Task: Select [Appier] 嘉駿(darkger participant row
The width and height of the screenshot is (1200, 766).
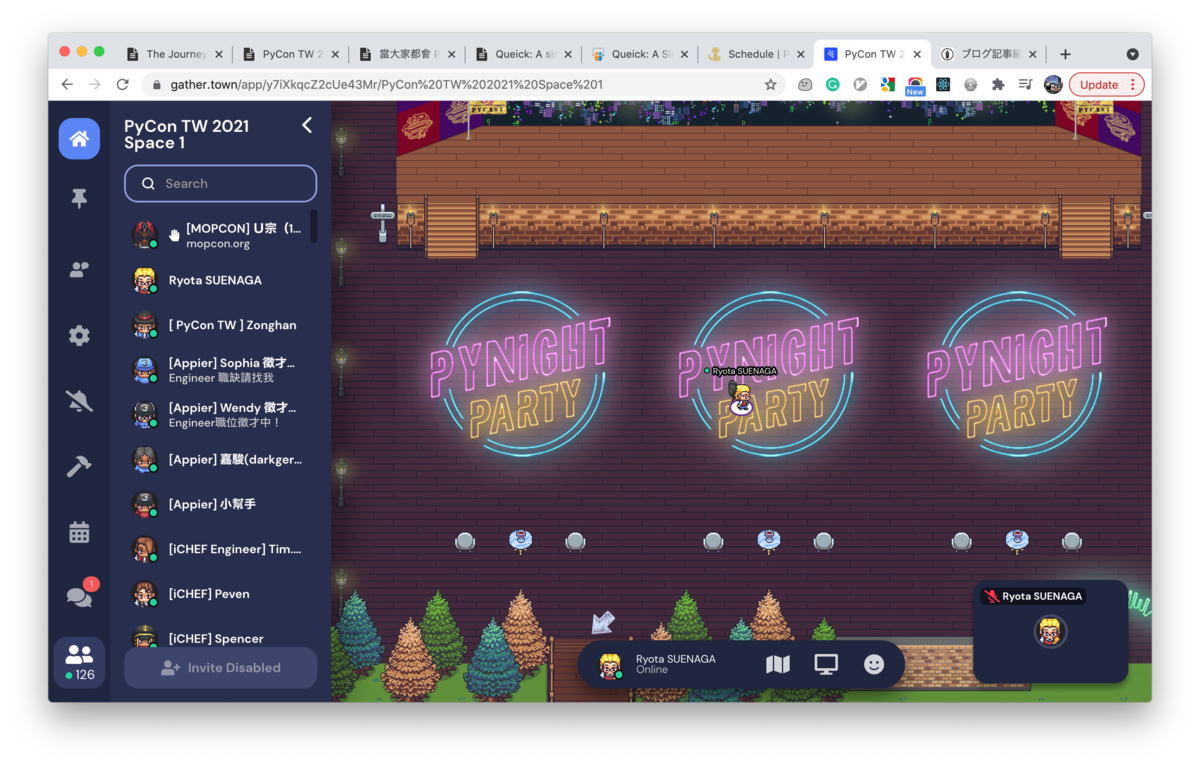Action: 220,460
